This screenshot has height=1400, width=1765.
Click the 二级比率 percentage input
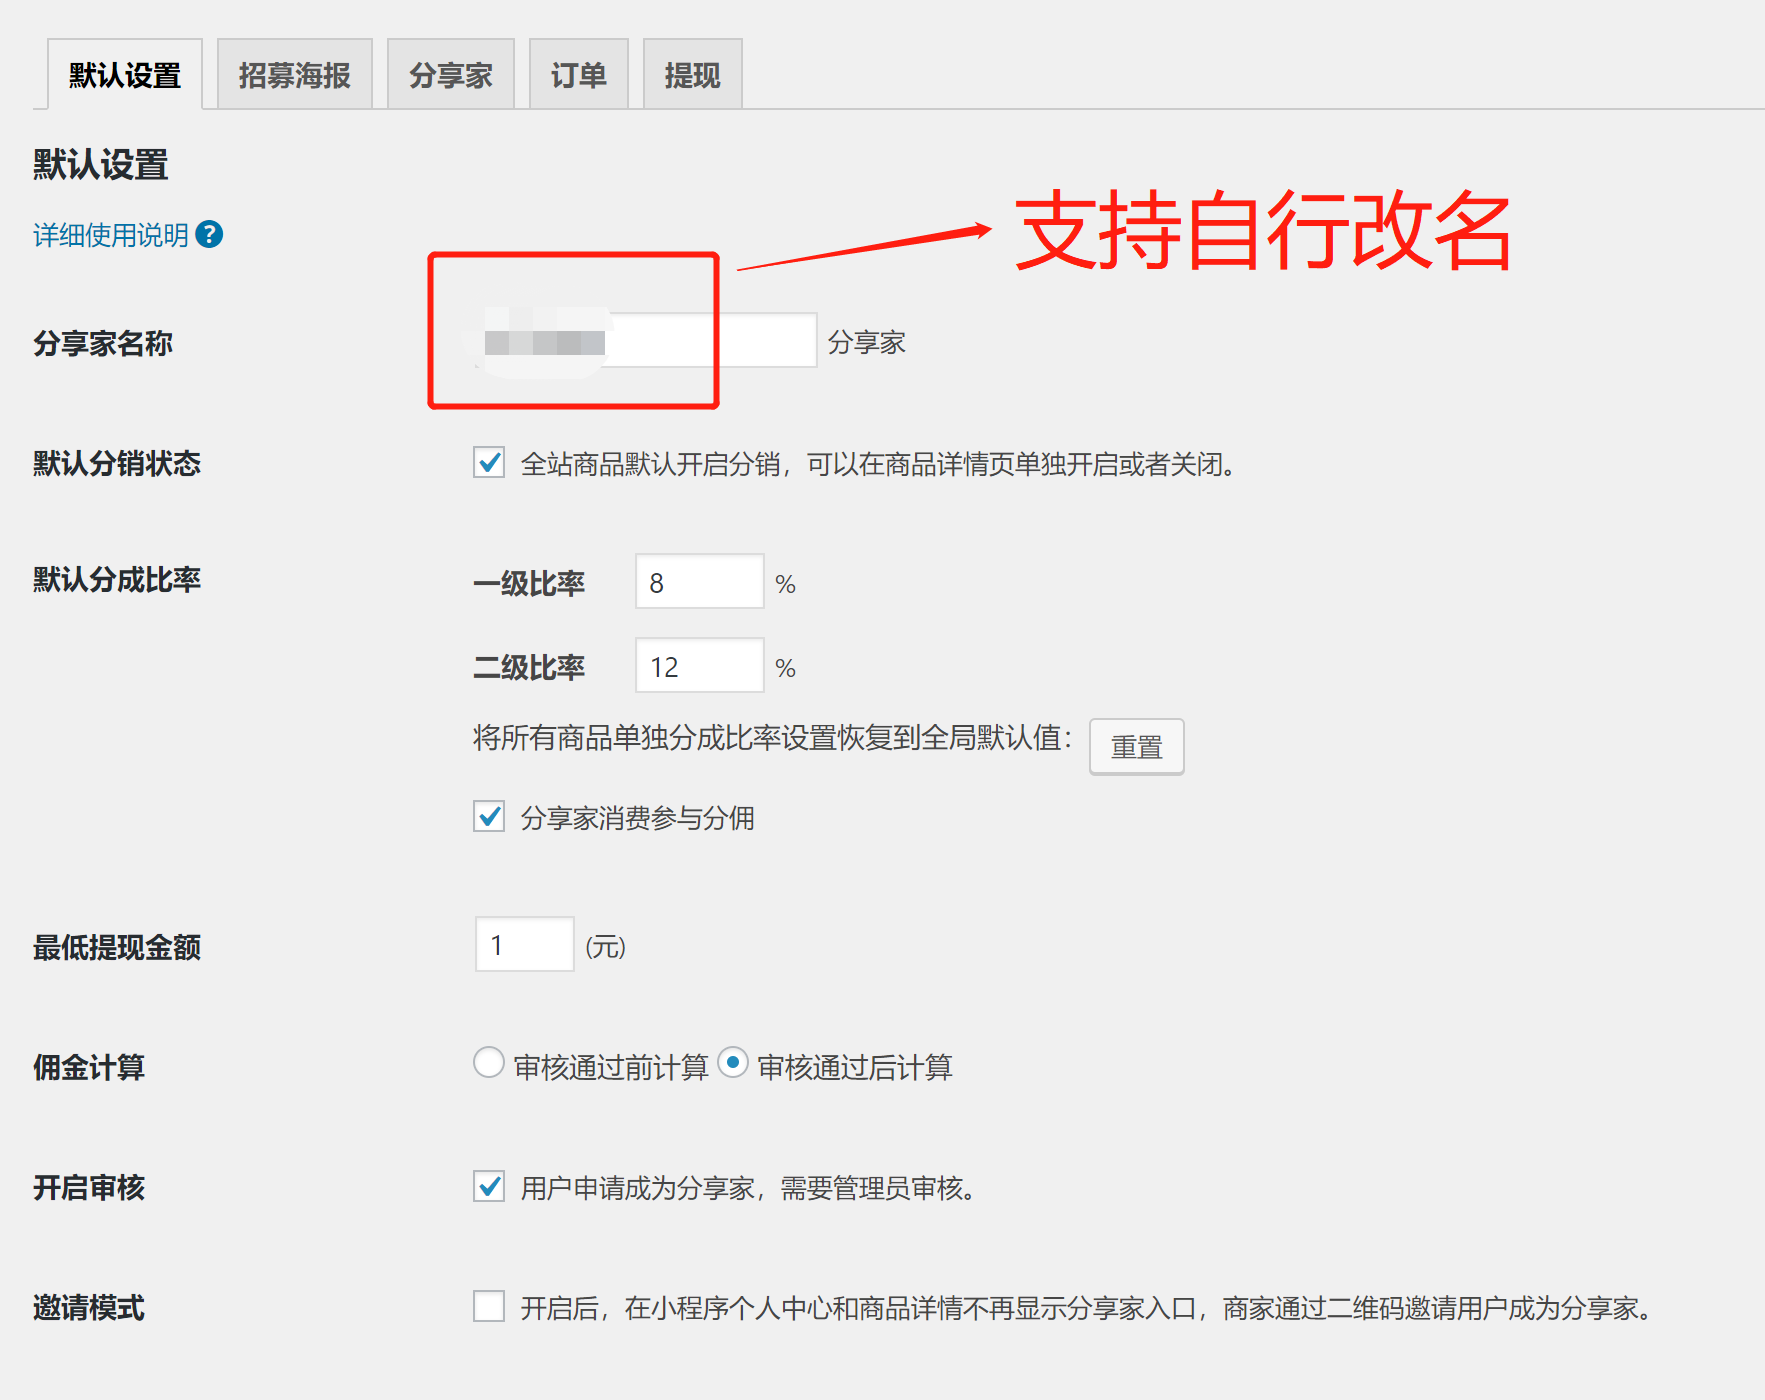[x=699, y=666]
